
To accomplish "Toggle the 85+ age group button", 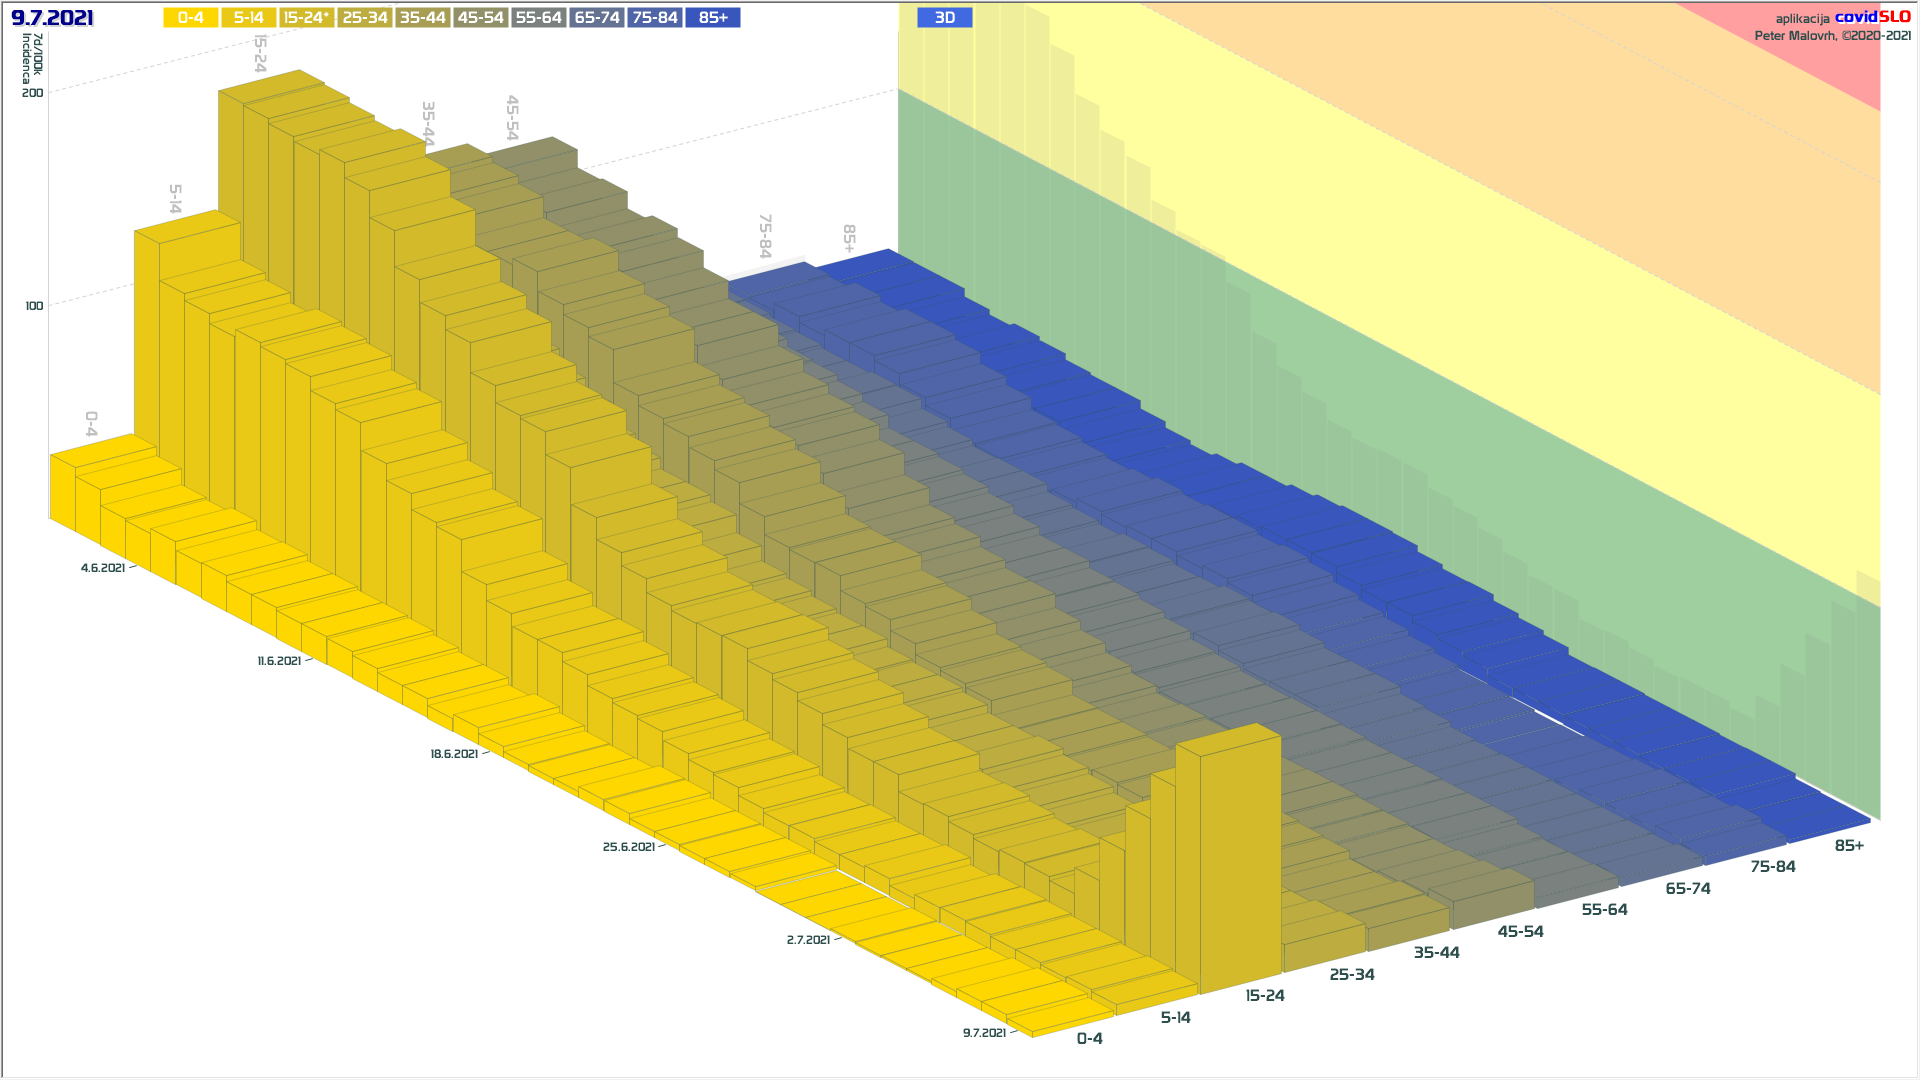I will pos(713,18).
